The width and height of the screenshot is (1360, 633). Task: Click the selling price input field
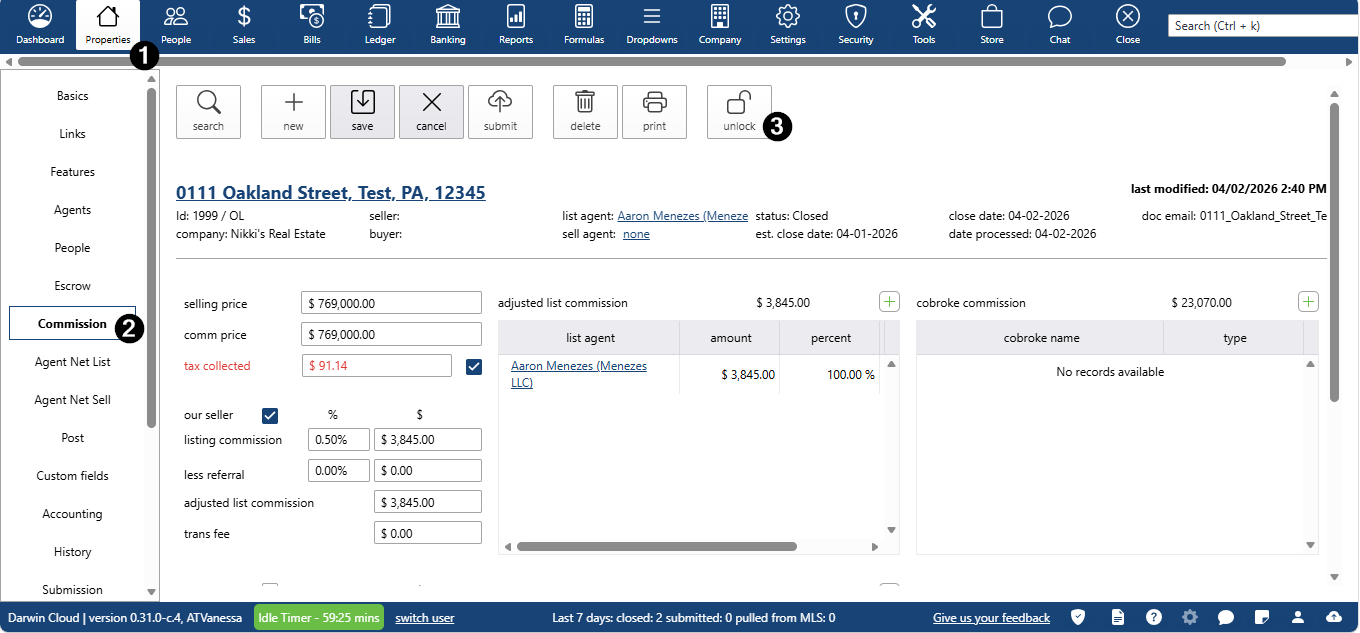pyautogui.click(x=391, y=303)
